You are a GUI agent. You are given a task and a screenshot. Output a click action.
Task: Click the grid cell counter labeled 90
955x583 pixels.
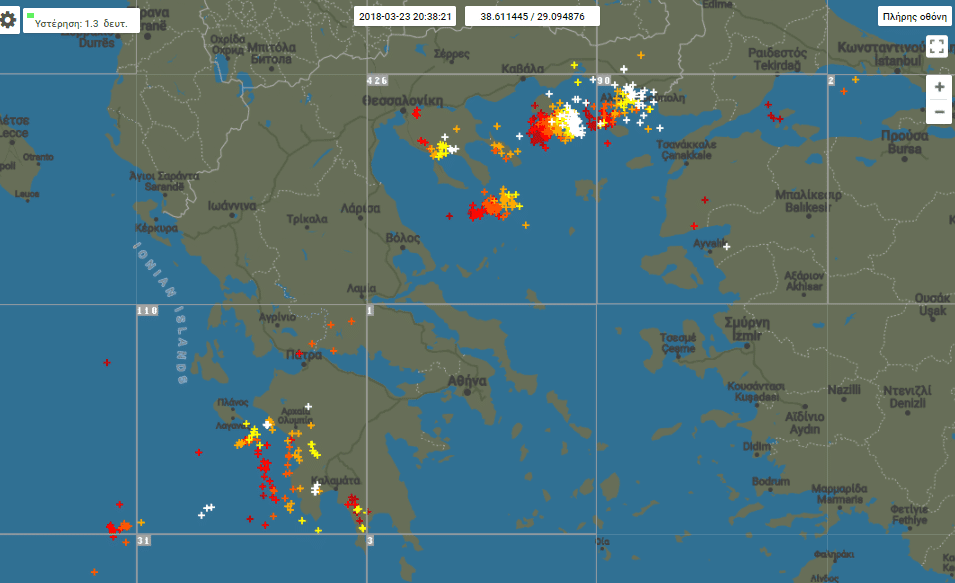pyautogui.click(x=603, y=80)
